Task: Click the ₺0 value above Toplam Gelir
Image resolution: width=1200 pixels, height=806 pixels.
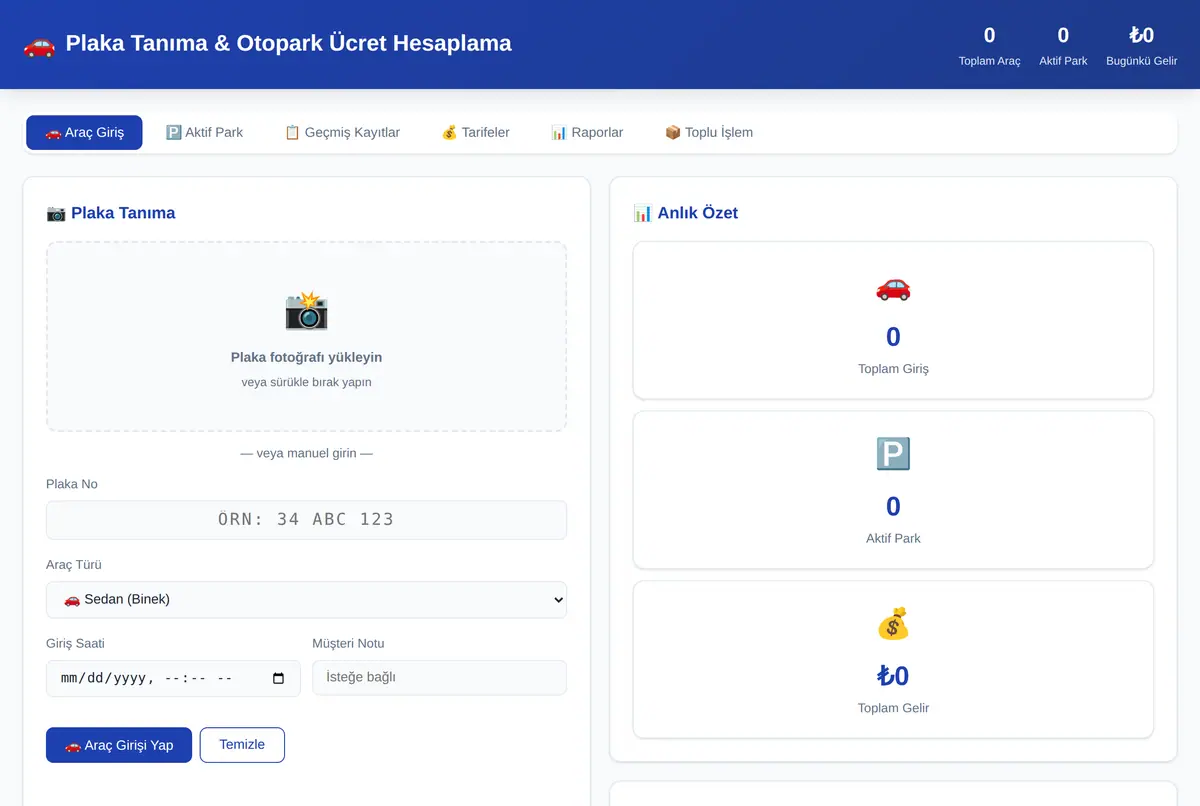Action: click(893, 676)
